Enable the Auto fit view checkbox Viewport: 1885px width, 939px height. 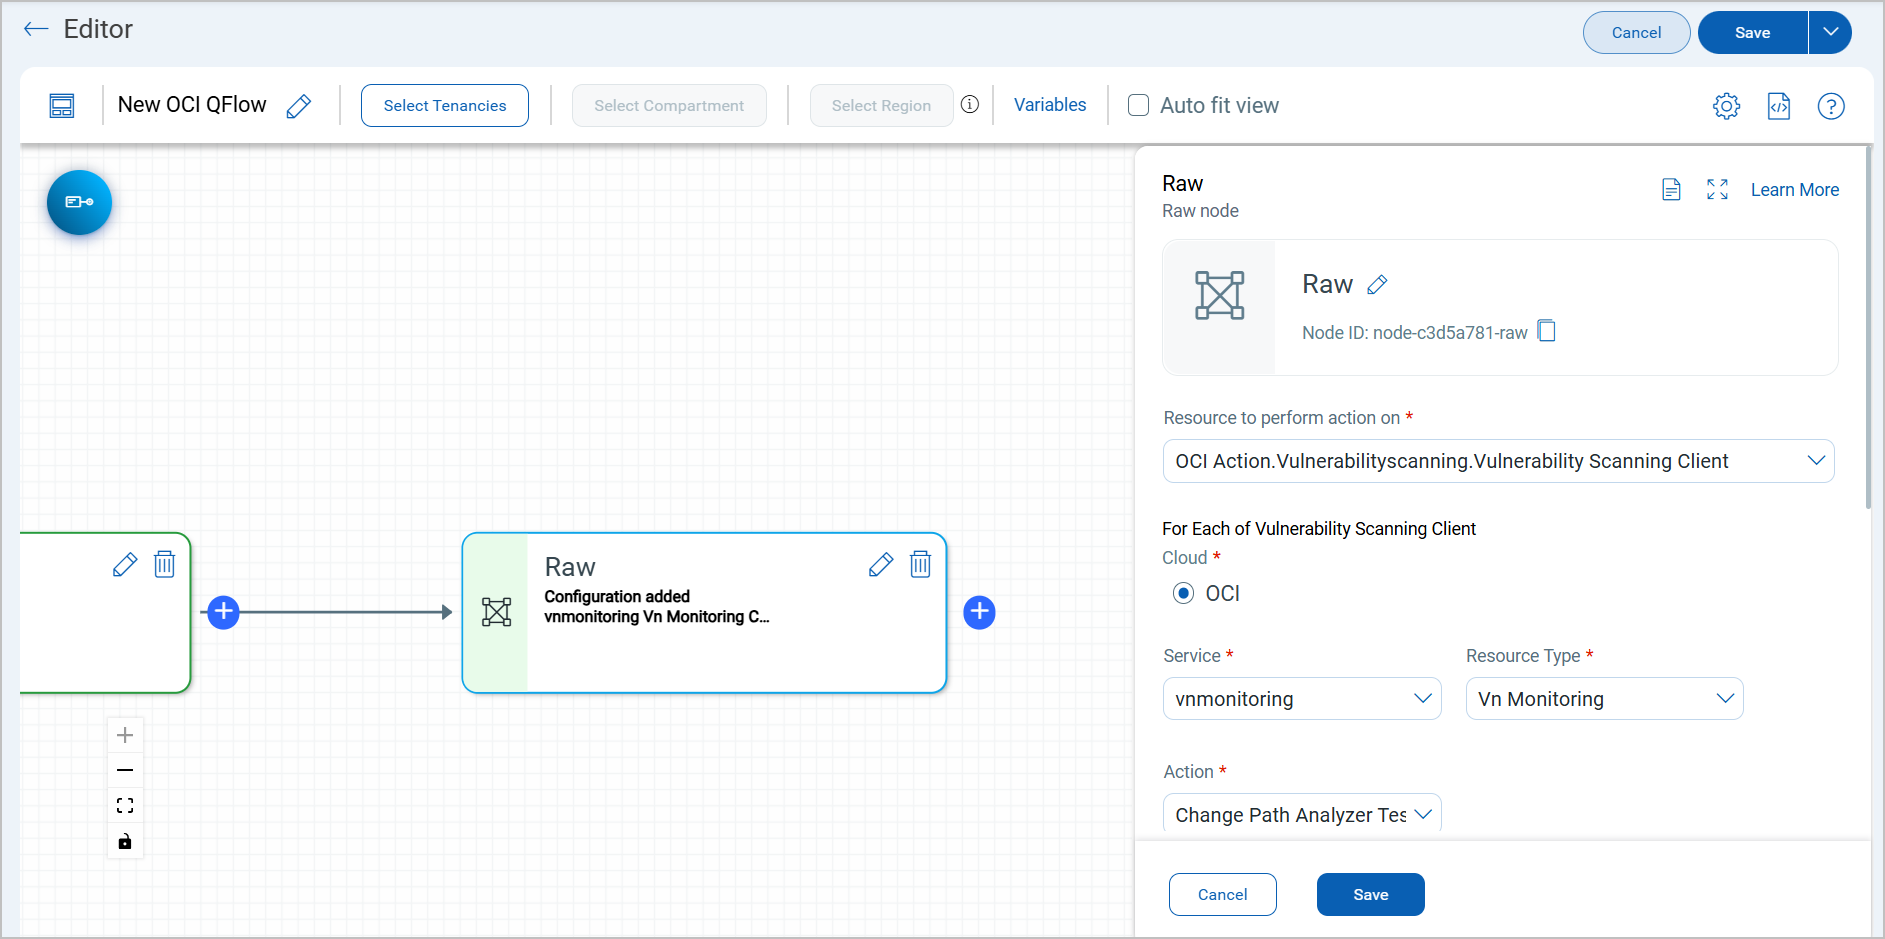[x=1138, y=106]
